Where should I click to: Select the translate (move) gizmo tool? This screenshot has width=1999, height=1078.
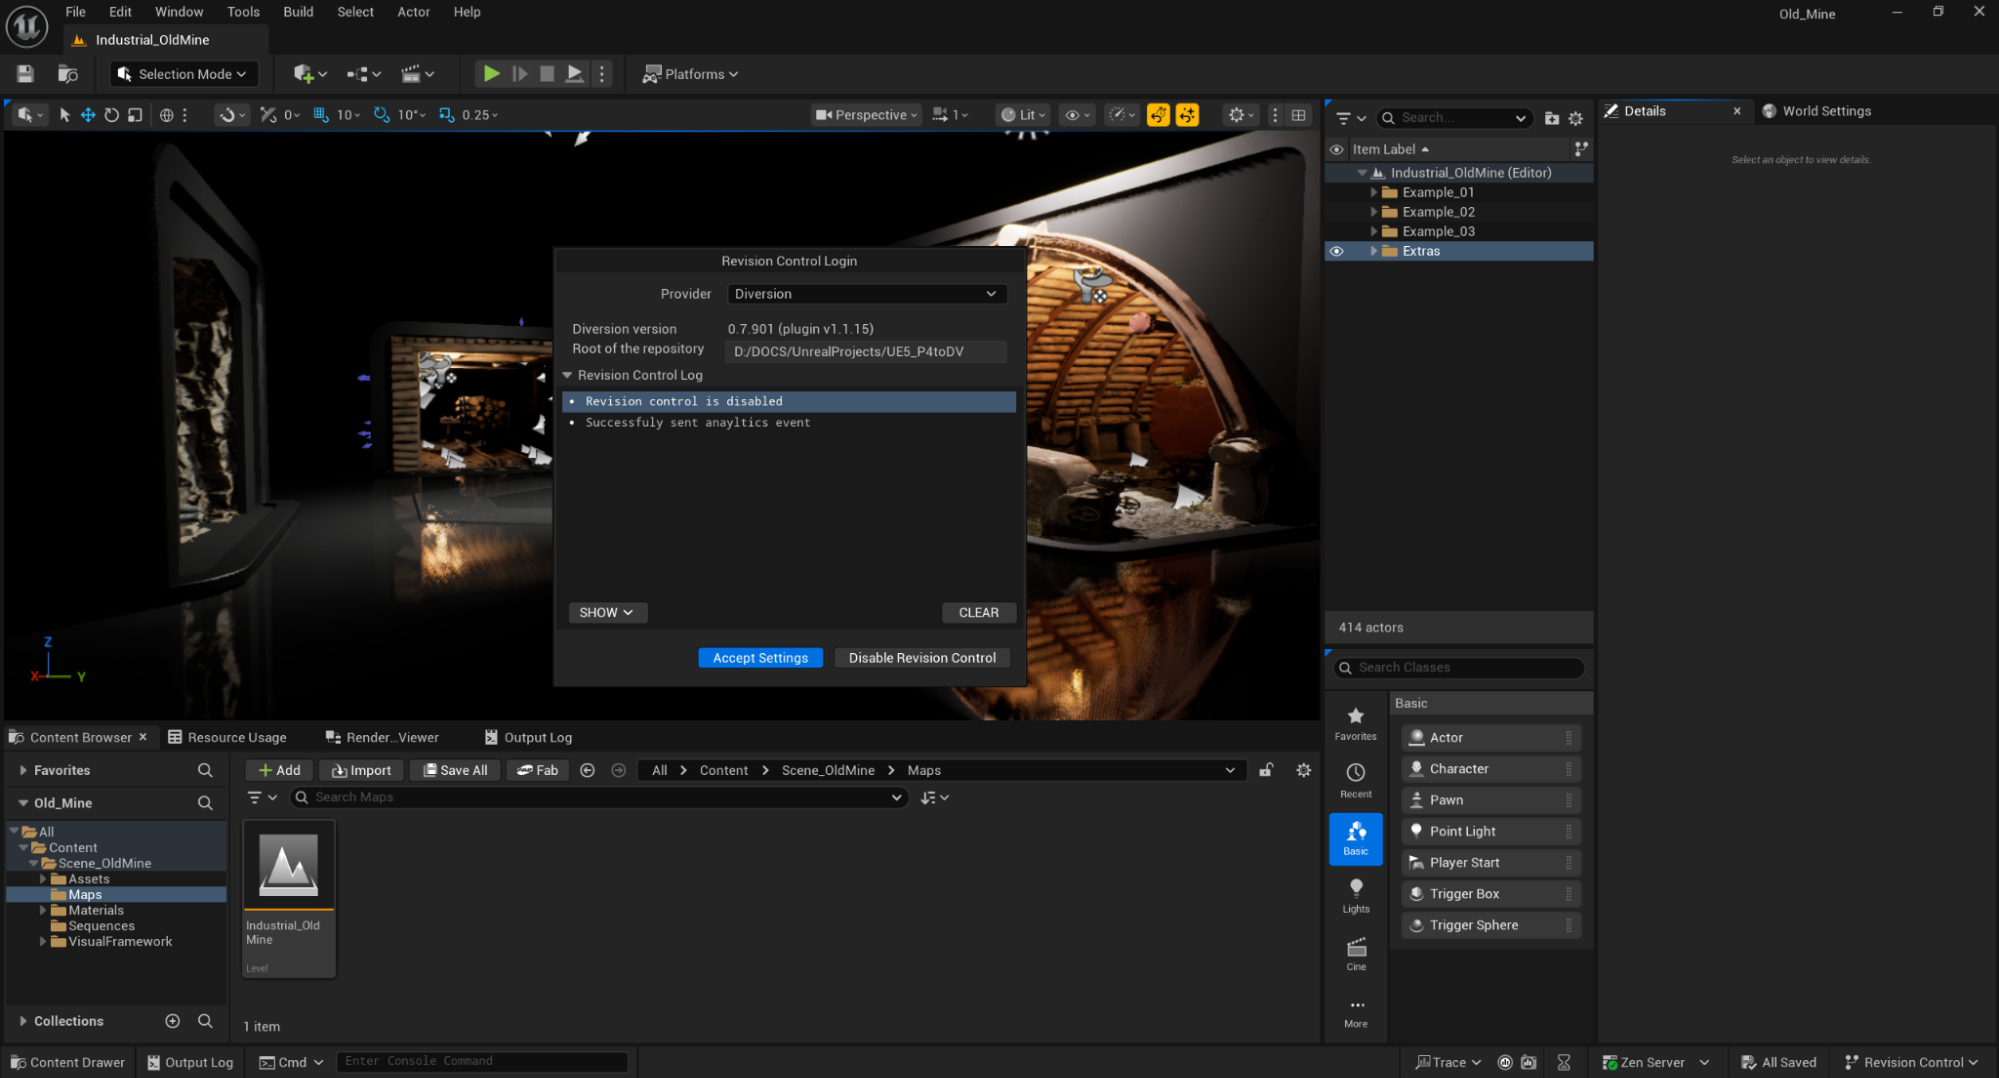(88, 115)
